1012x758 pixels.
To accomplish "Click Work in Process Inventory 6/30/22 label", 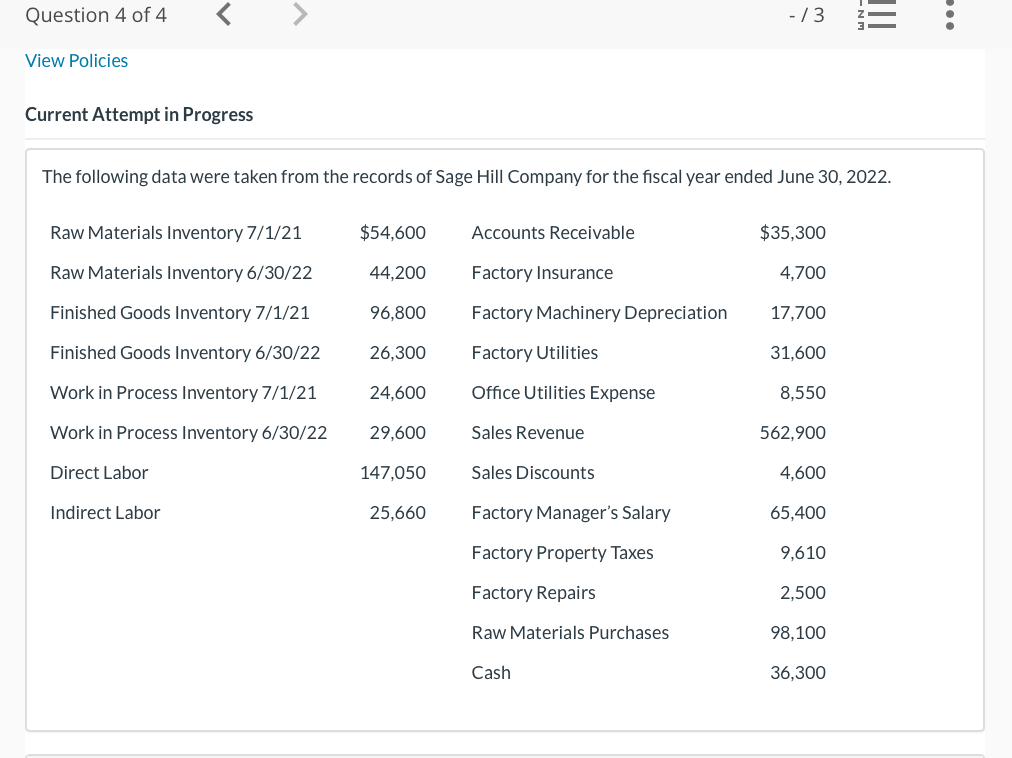I will [188, 433].
